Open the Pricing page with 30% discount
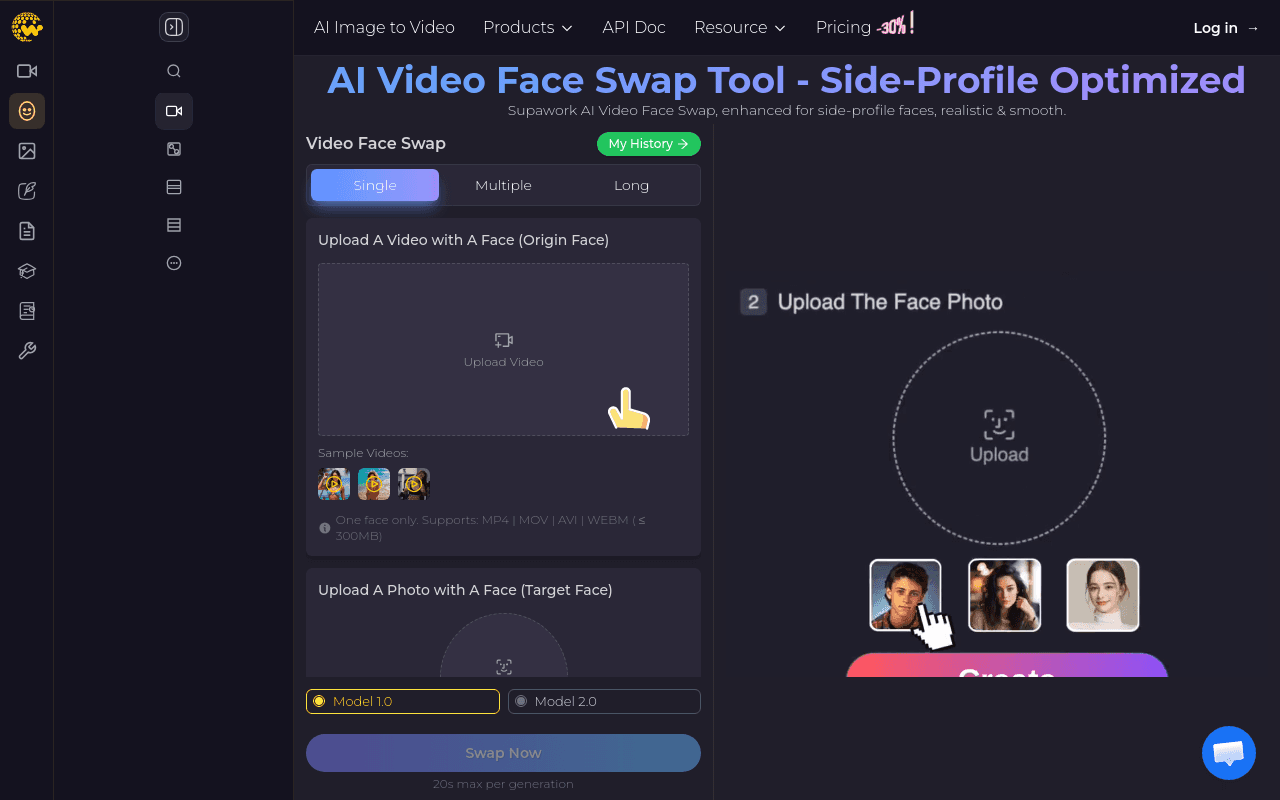1280x800 pixels. [865, 26]
